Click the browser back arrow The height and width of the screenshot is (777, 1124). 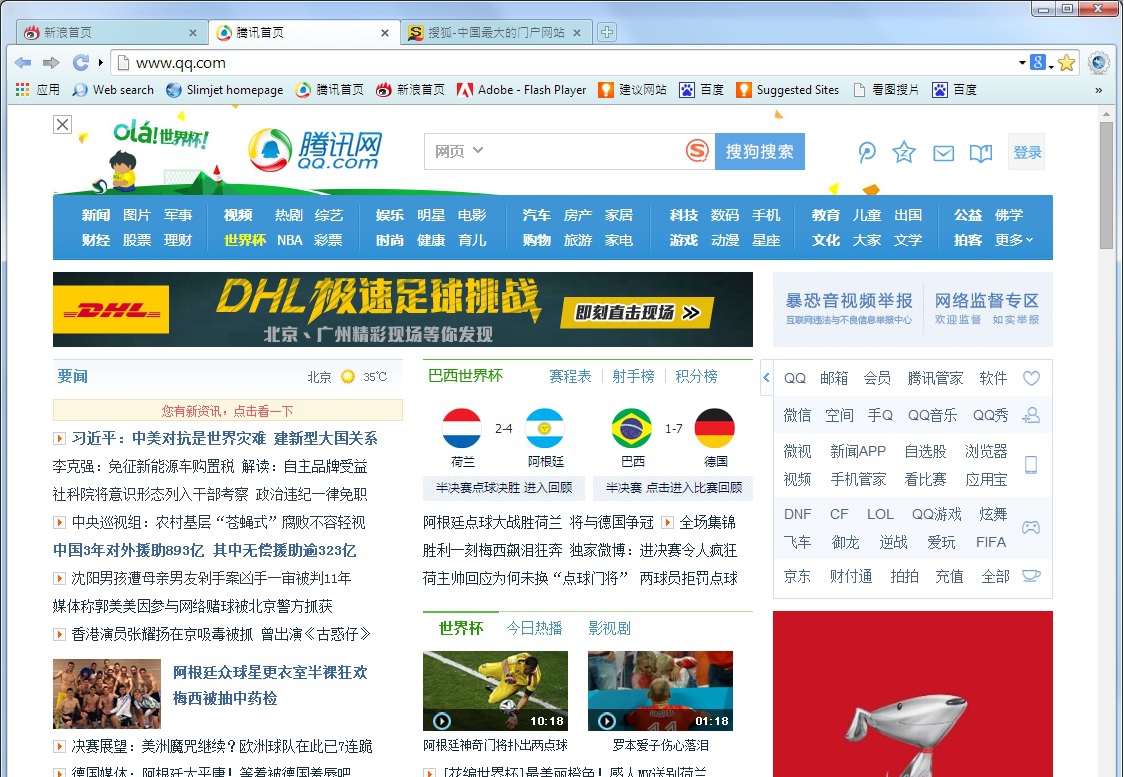coord(23,63)
